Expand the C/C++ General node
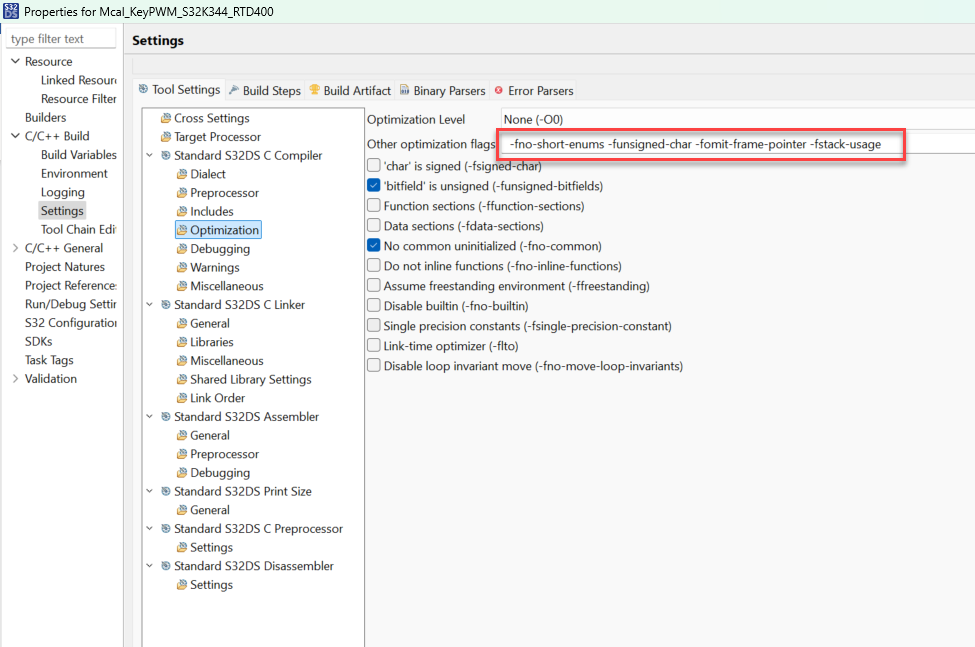The height and width of the screenshot is (647, 975). tap(15, 248)
